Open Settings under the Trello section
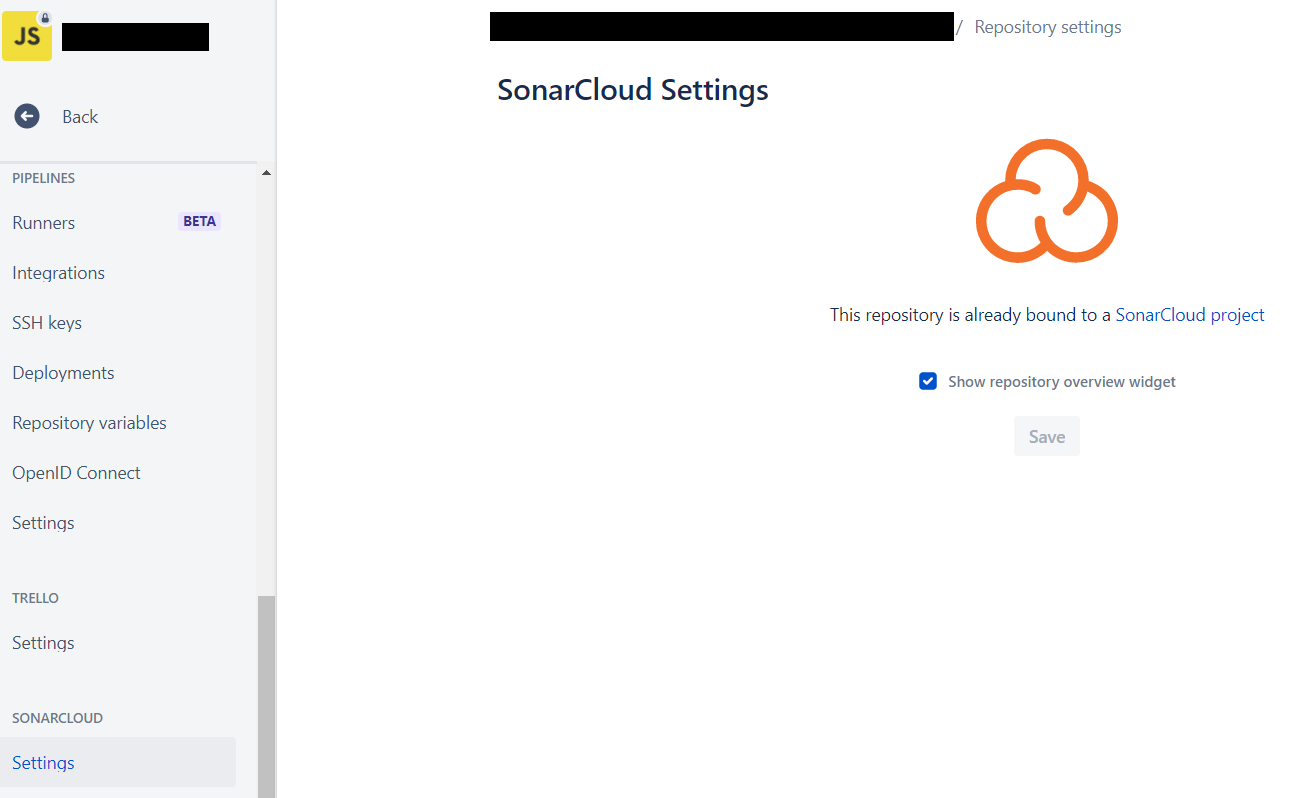Image resolution: width=1311 pixels, height=798 pixels. (x=43, y=643)
